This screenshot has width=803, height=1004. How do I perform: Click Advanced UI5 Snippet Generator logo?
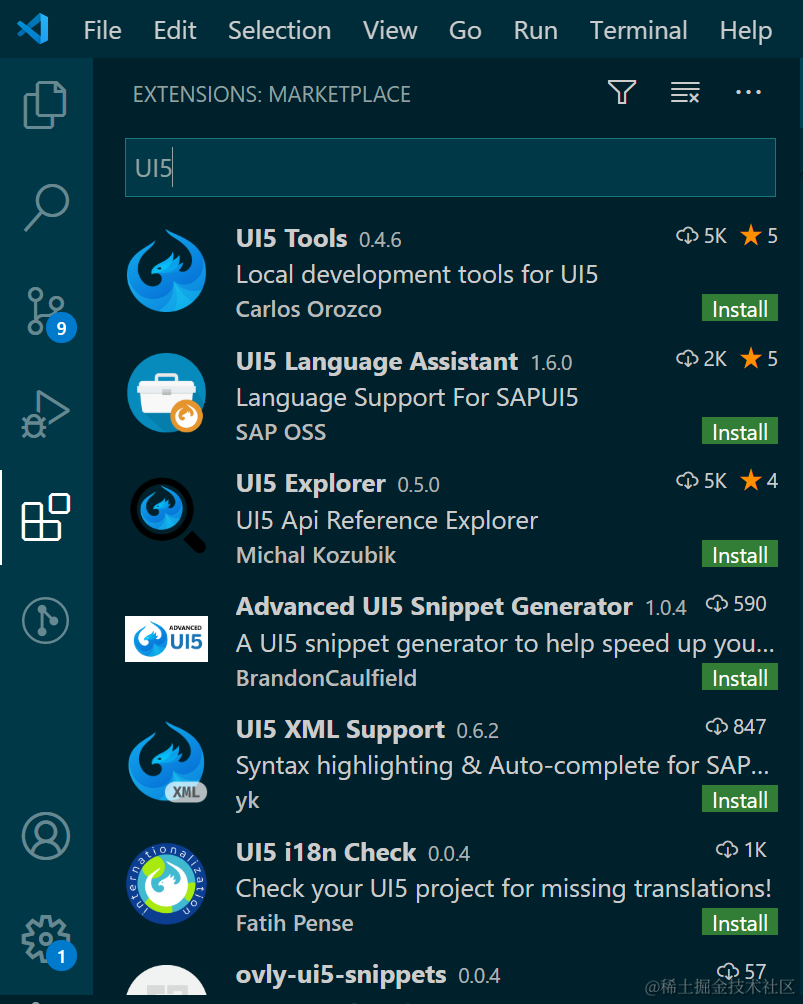click(166, 638)
